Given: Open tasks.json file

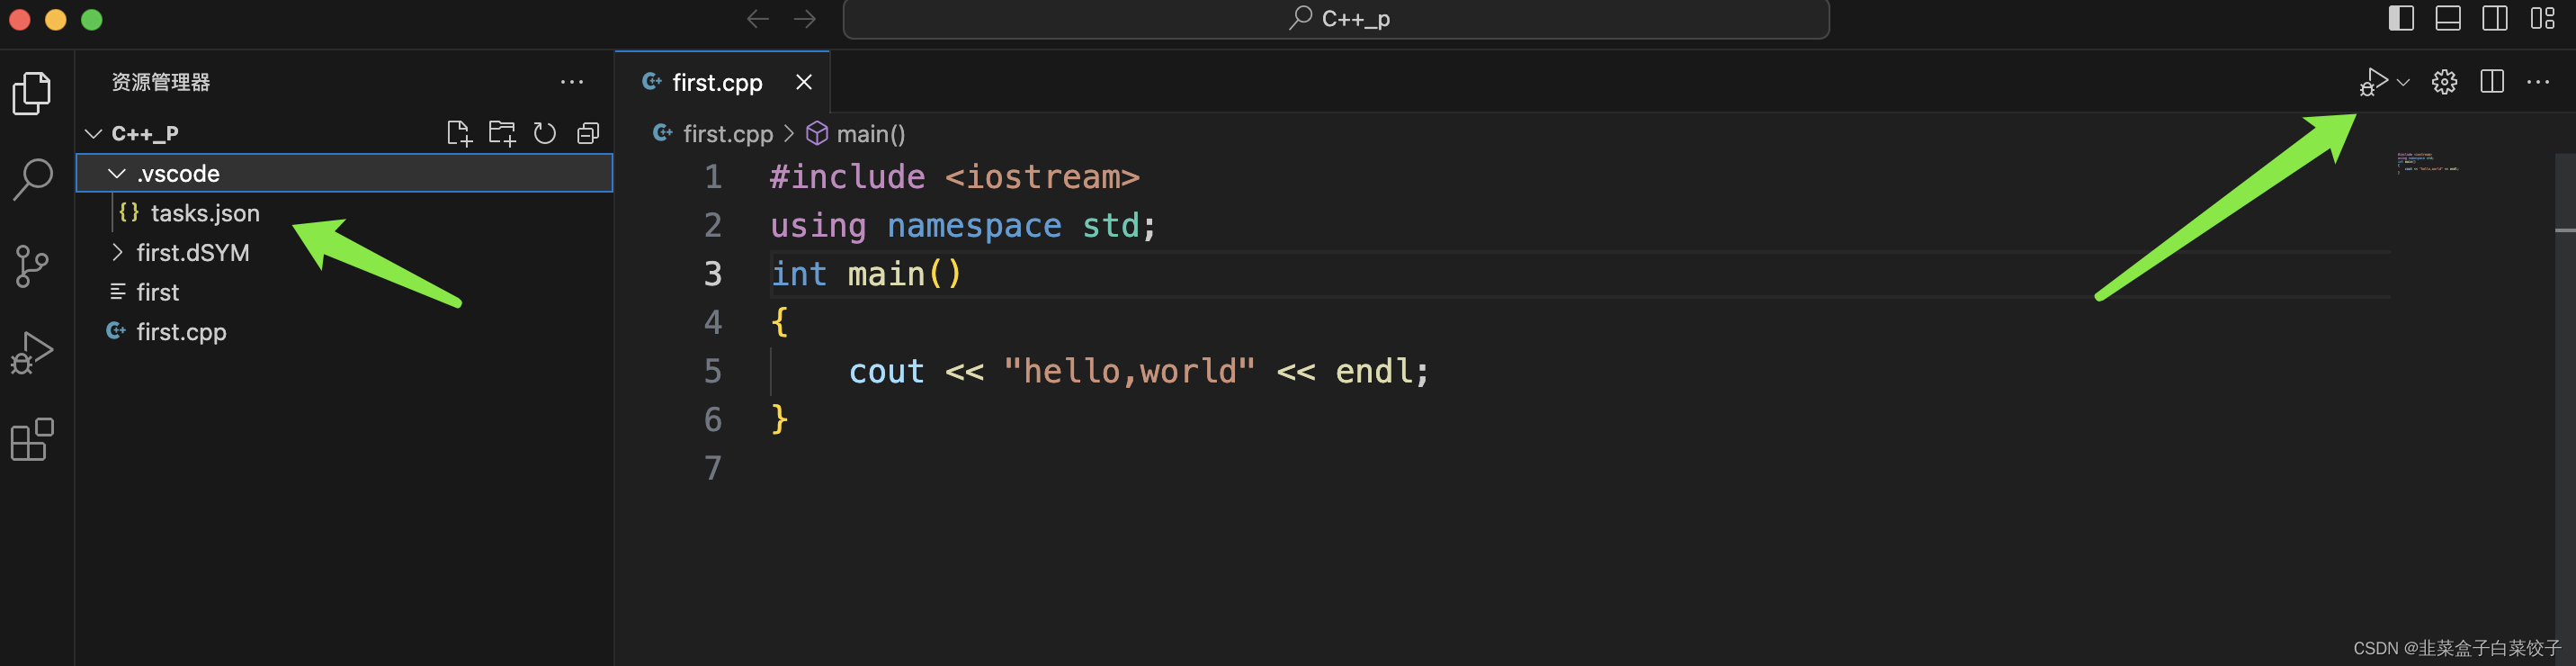Looking at the screenshot, I should tap(345, 213).
